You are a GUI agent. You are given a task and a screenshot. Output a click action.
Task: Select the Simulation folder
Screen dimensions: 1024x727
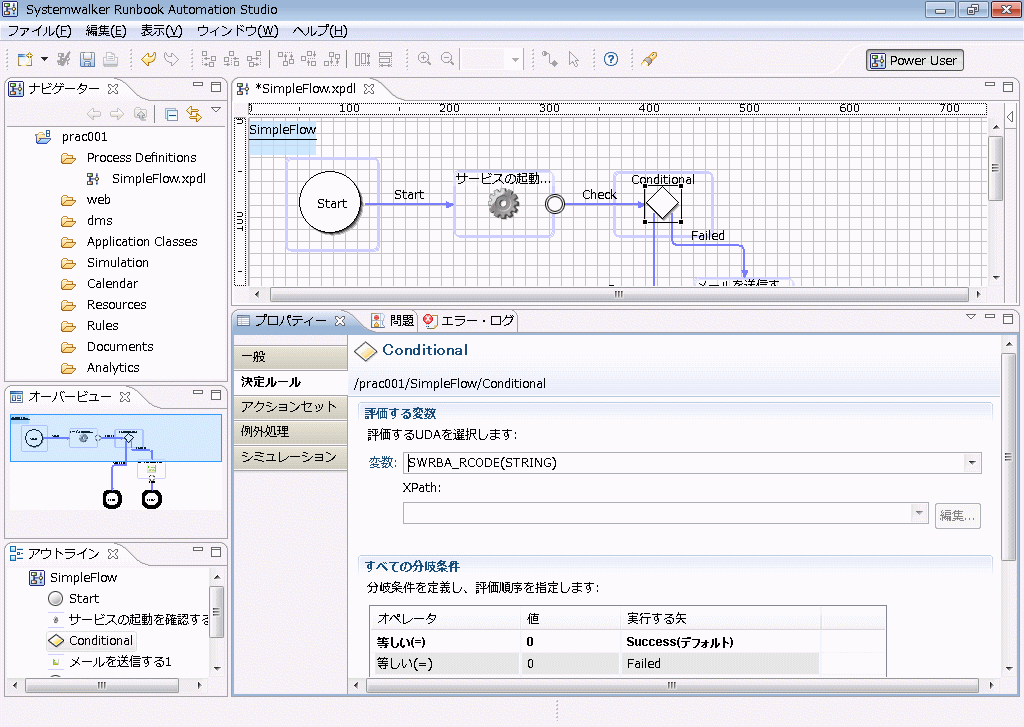(x=118, y=263)
